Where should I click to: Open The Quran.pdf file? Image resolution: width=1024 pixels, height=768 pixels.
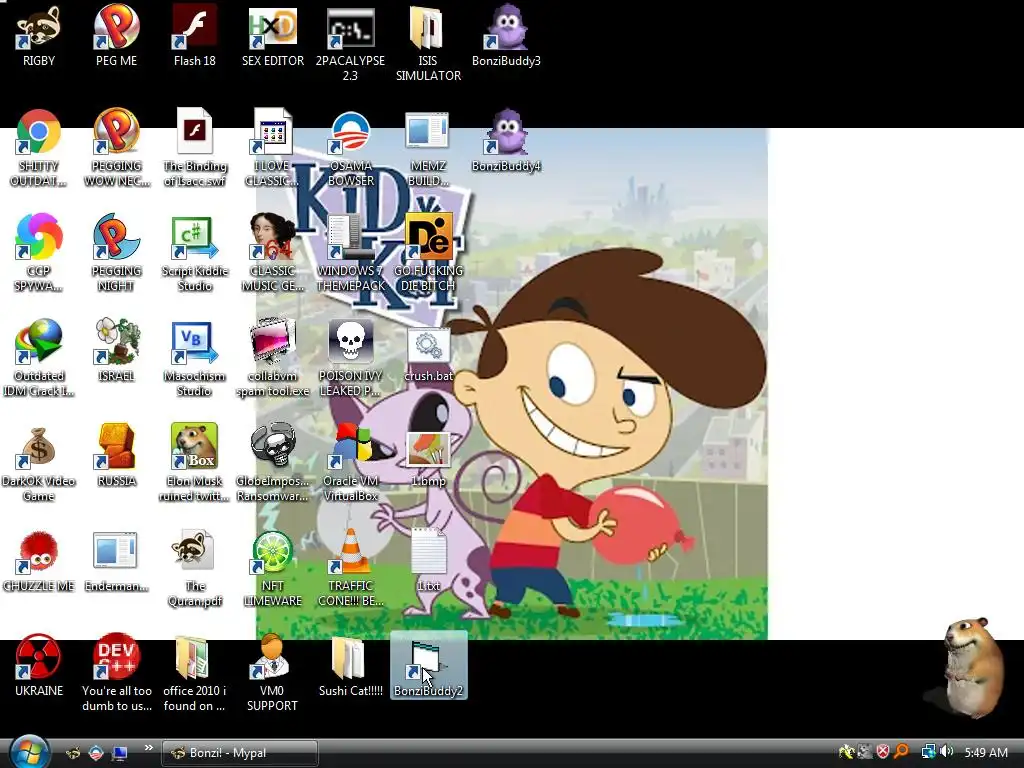(195, 569)
